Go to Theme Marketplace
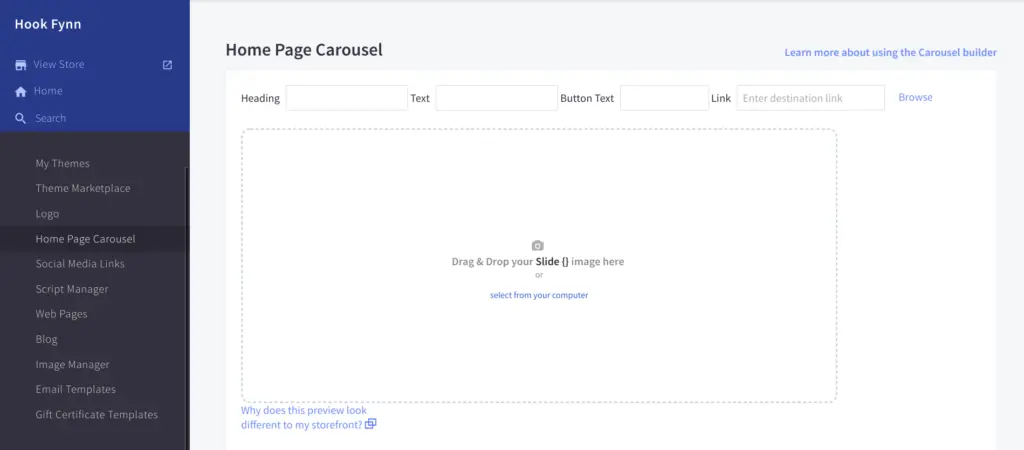The height and width of the screenshot is (450, 1024). coord(83,188)
